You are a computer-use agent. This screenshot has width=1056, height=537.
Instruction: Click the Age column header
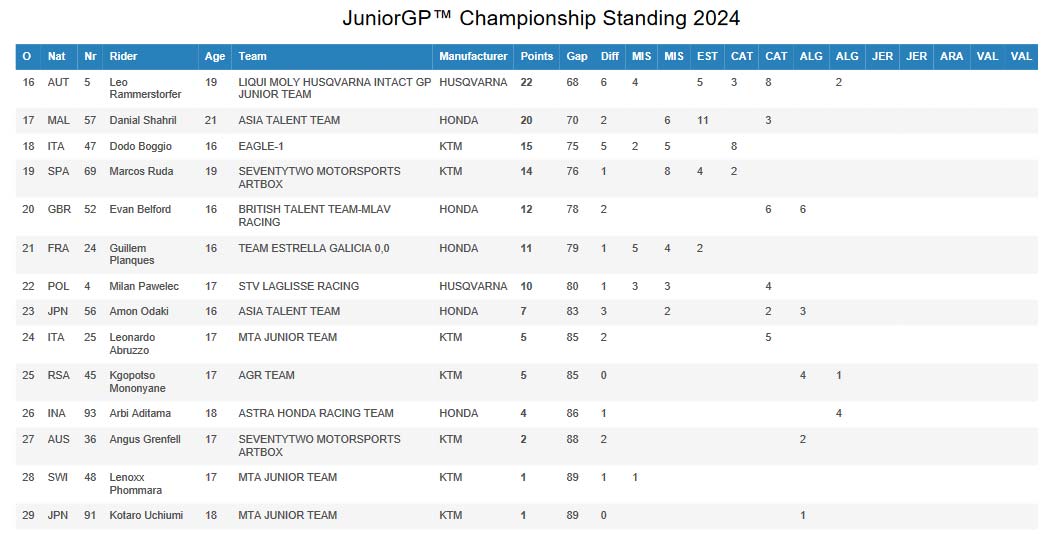[x=214, y=56]
